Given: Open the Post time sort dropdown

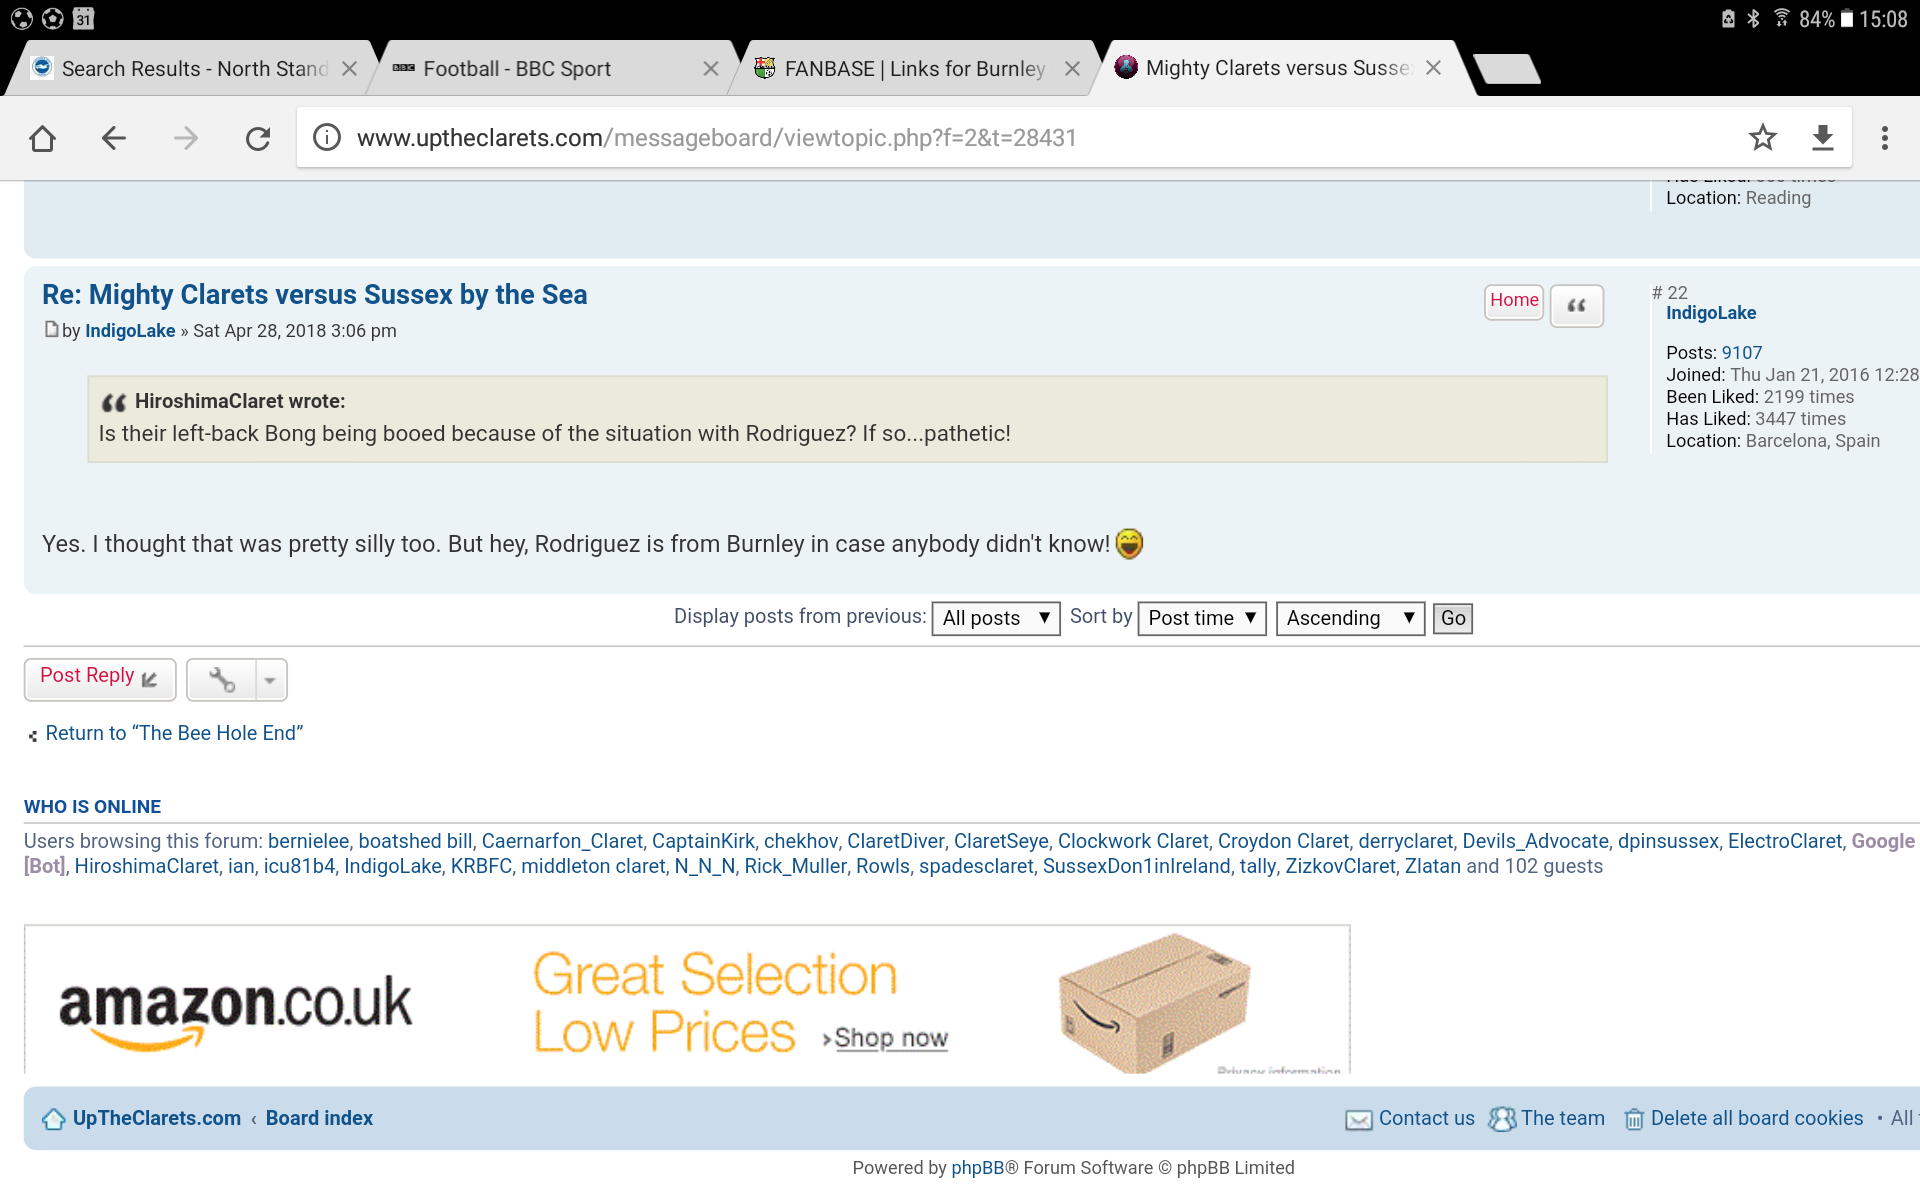Looking at the screenshot, I should (1202, 618).
